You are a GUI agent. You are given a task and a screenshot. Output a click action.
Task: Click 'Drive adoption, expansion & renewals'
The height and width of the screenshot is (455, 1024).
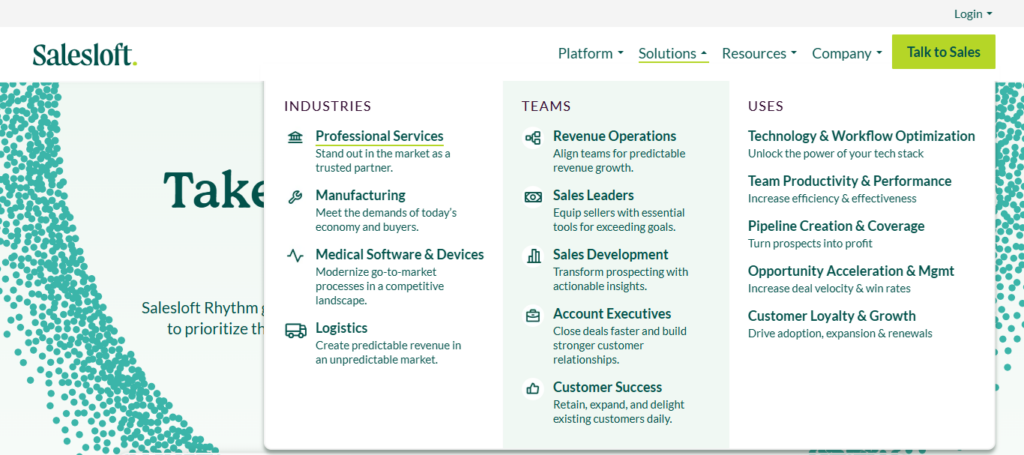pyautogui.click(x=840, y=334)
